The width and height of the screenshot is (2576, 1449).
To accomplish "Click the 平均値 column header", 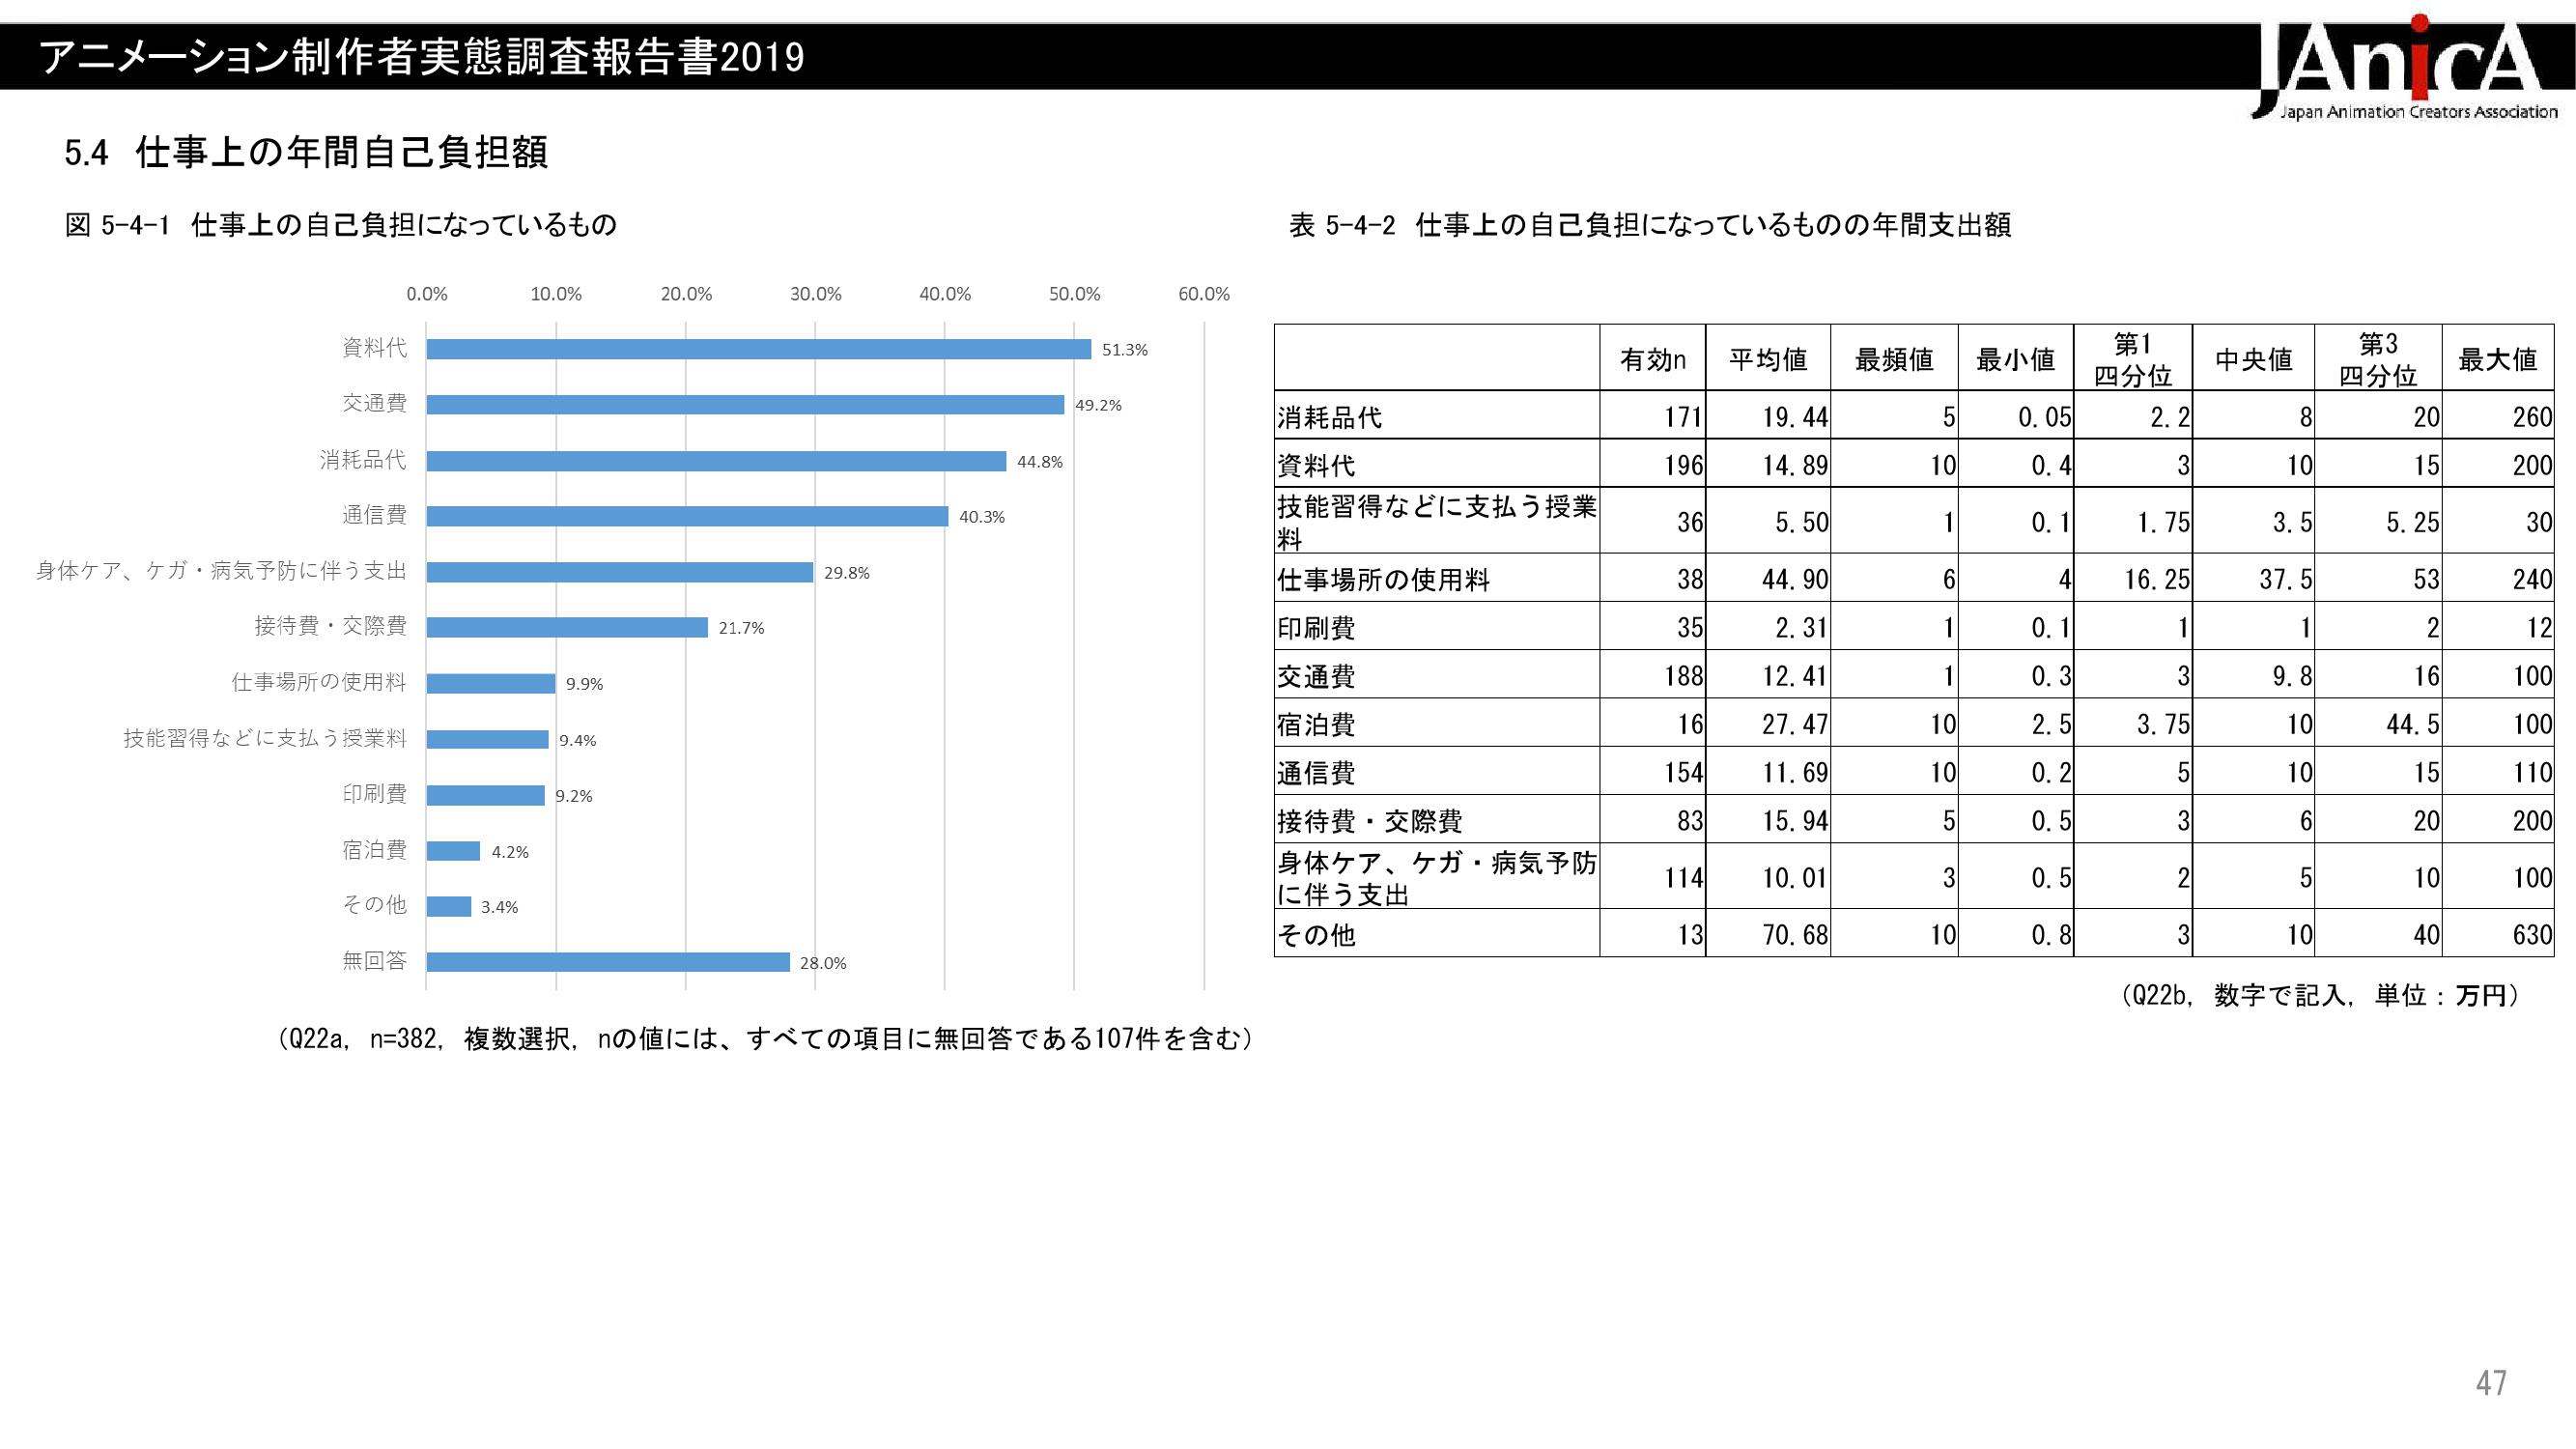I will (x=1767, y=359).
